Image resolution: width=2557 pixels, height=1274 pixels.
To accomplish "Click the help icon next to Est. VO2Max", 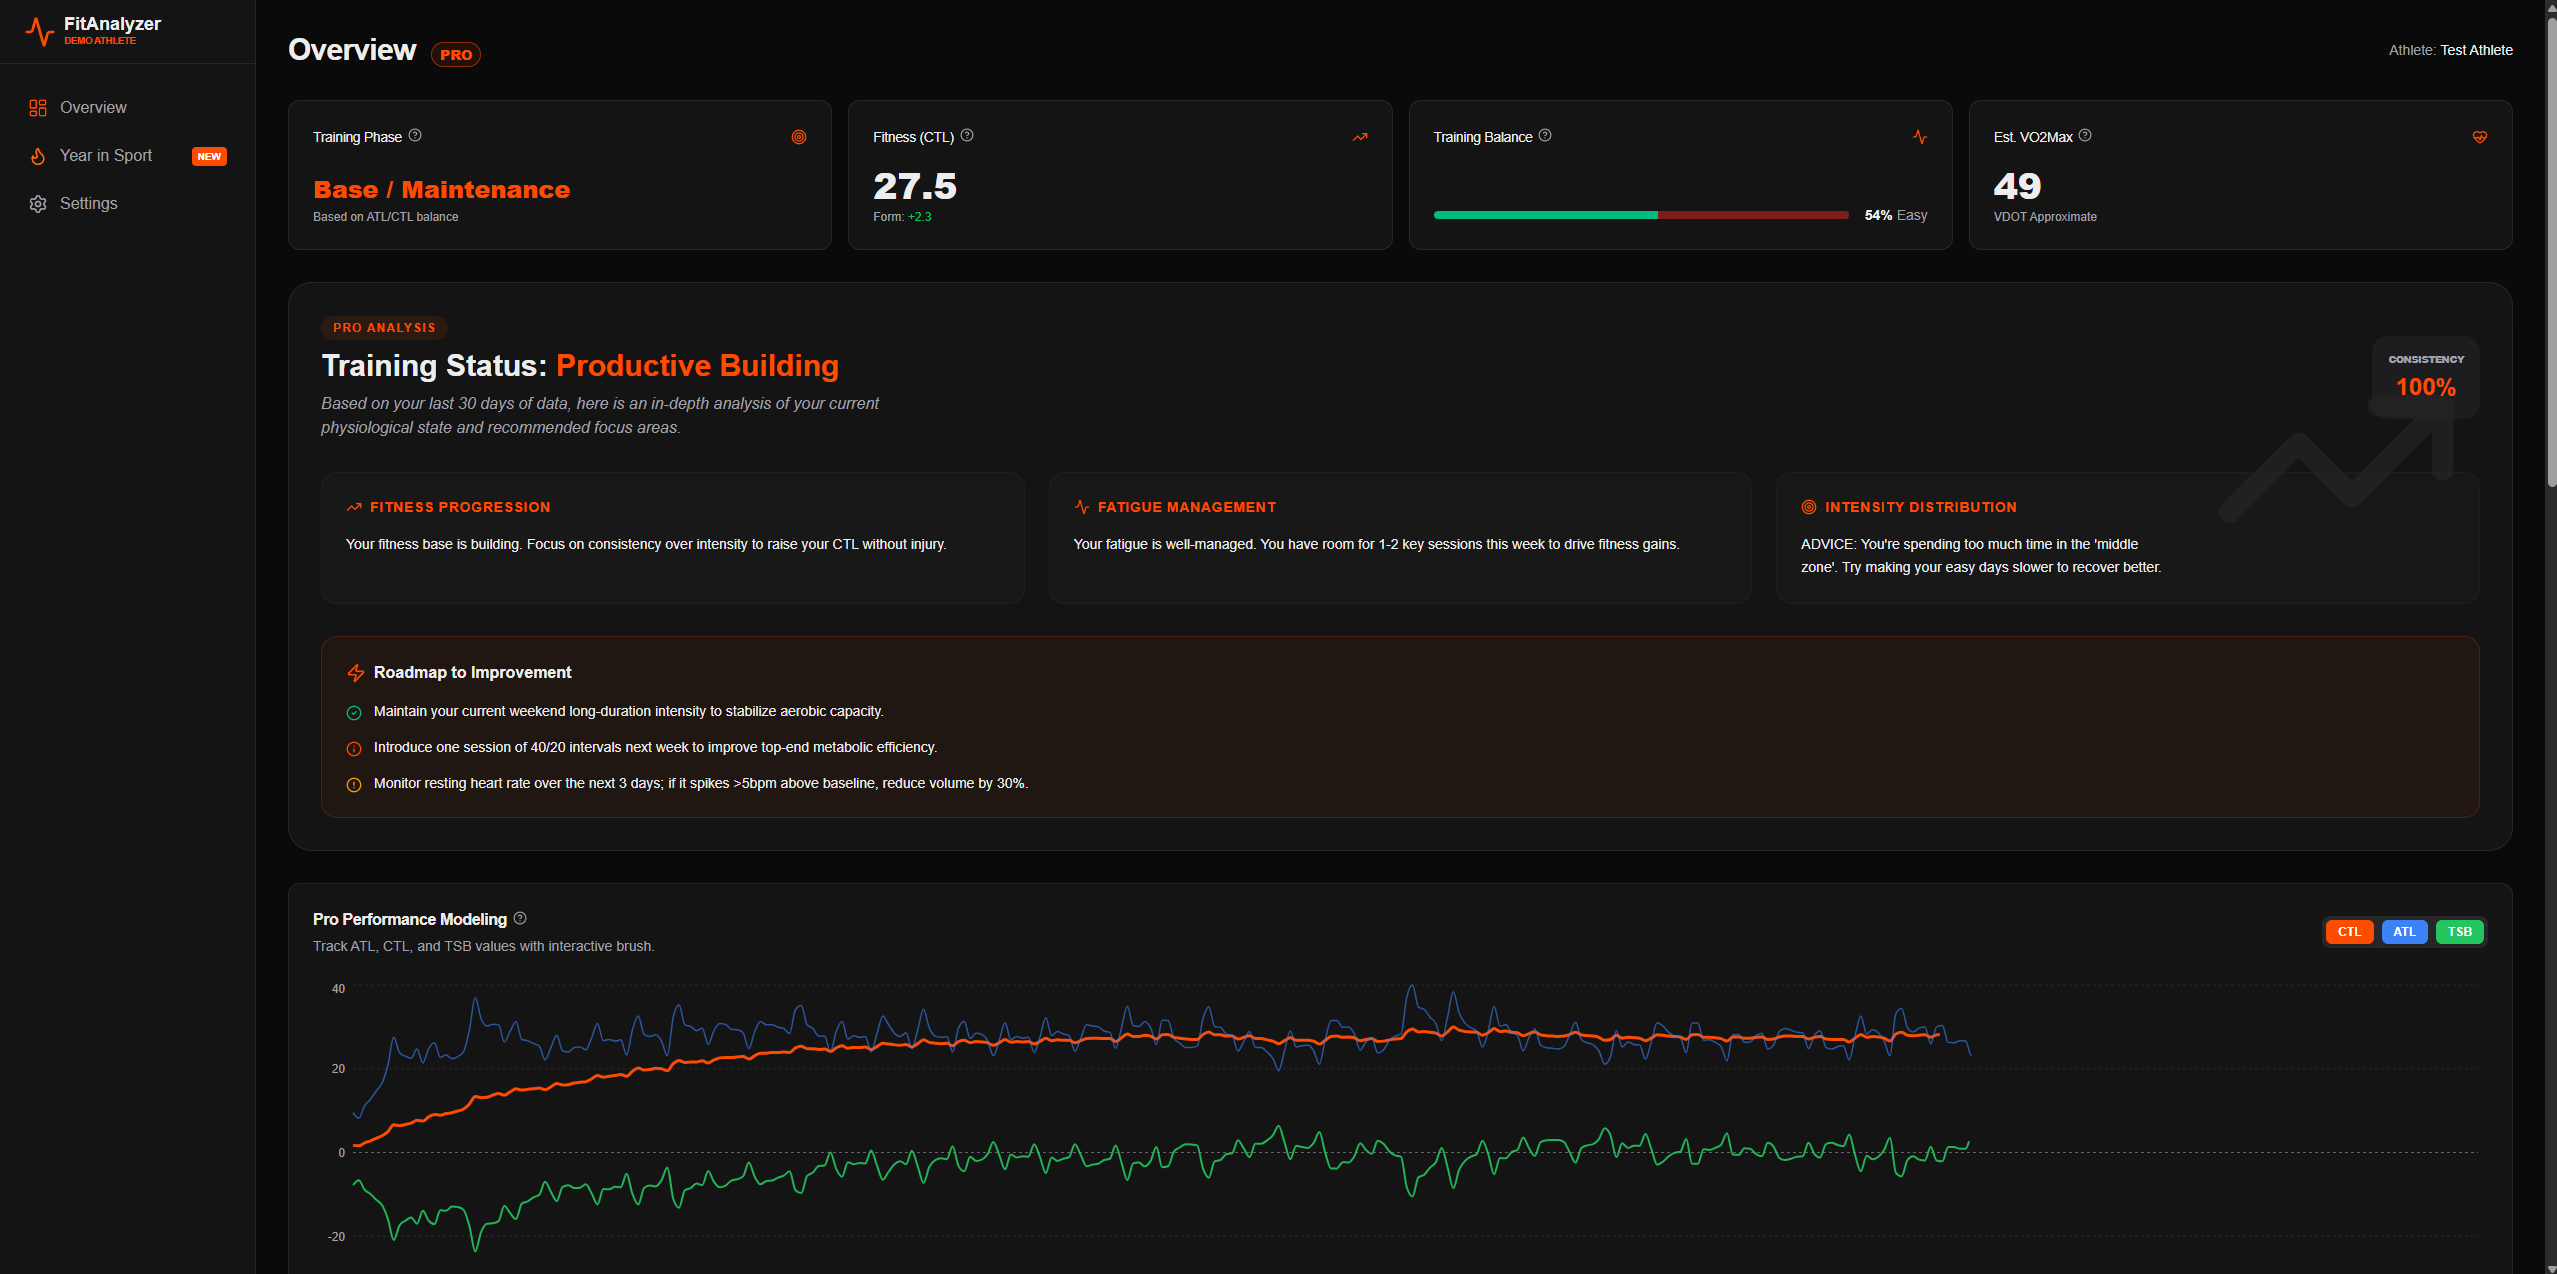I will 2085,136.
